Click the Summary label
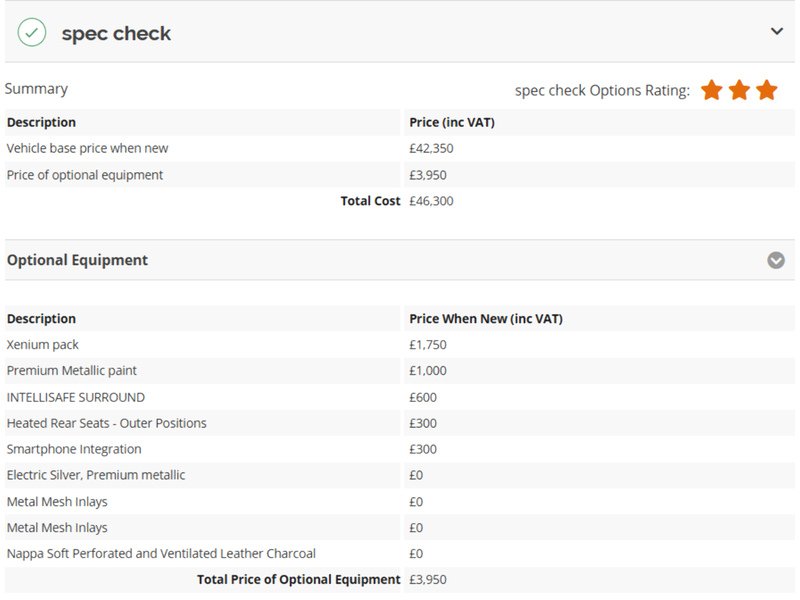This screenshot has width=800, height=600. tap(36, 89)
